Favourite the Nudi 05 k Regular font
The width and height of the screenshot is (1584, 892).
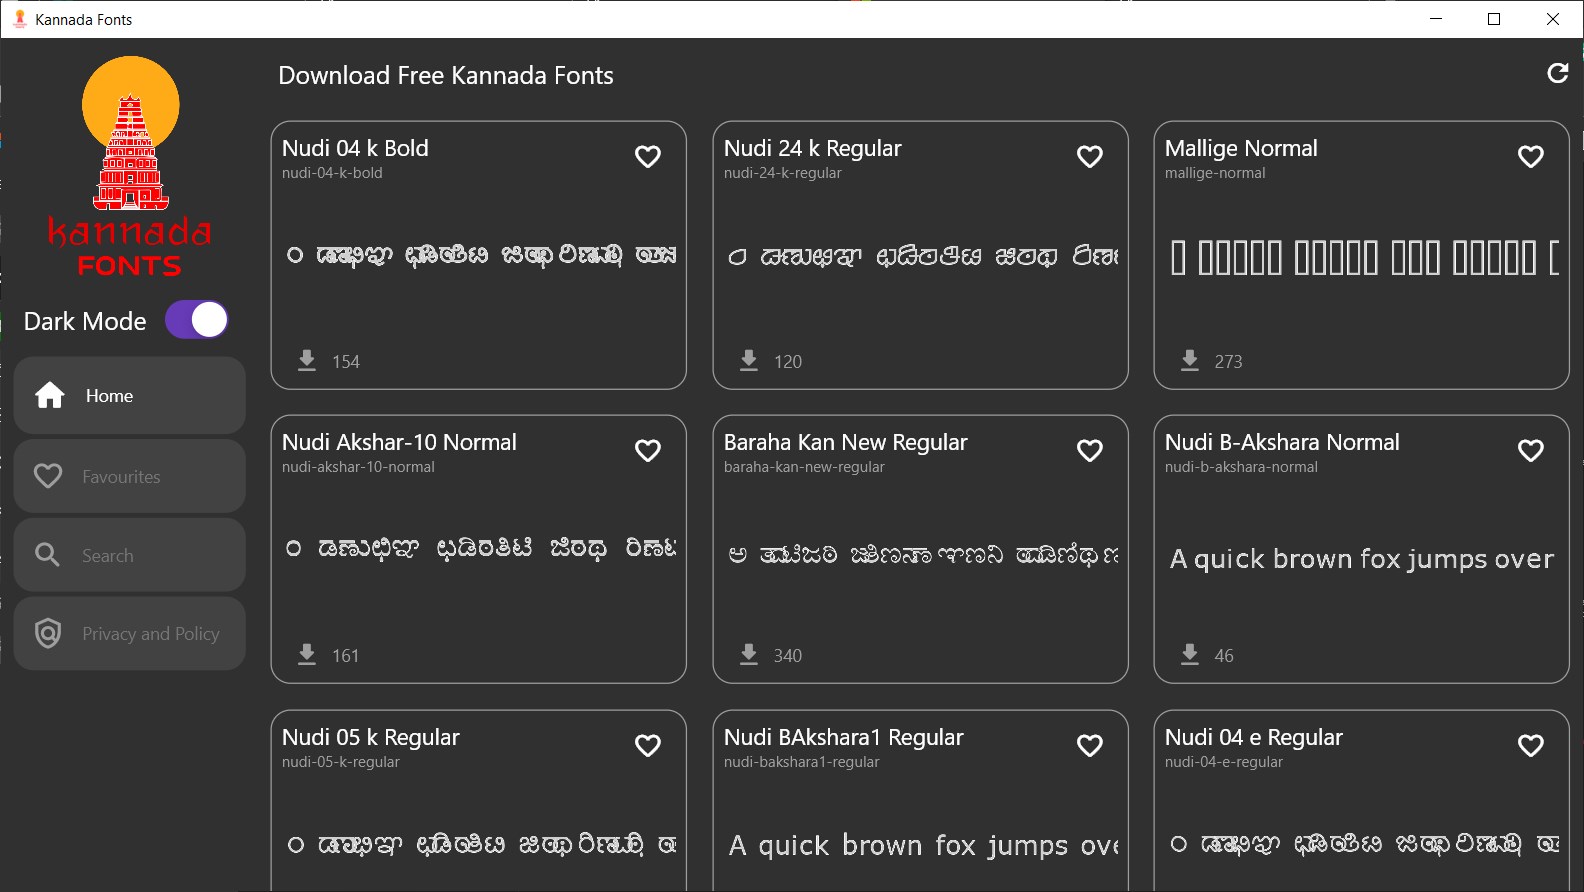648,746
